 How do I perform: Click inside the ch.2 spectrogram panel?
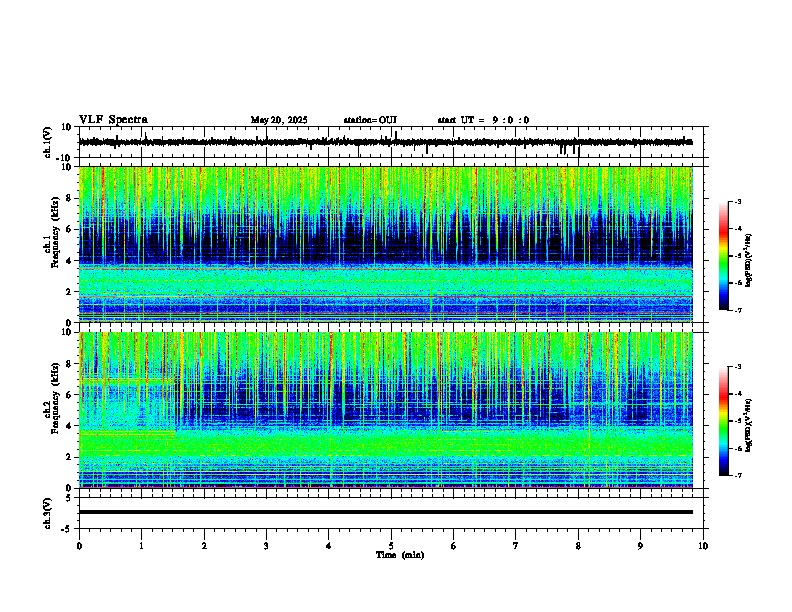[x=386, y=410]
